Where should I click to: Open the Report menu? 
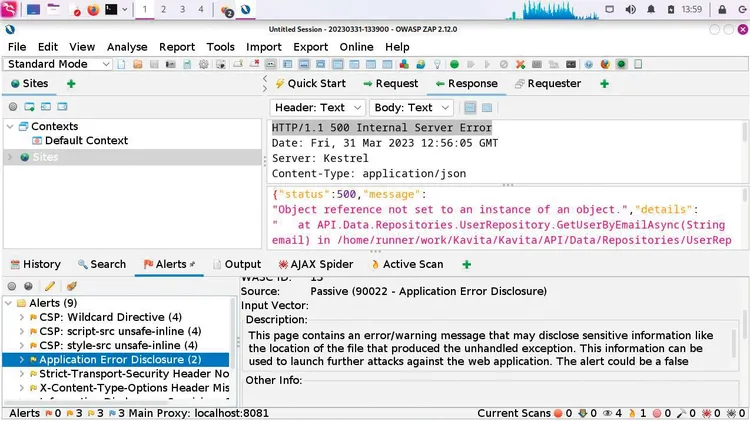(177, 47)
